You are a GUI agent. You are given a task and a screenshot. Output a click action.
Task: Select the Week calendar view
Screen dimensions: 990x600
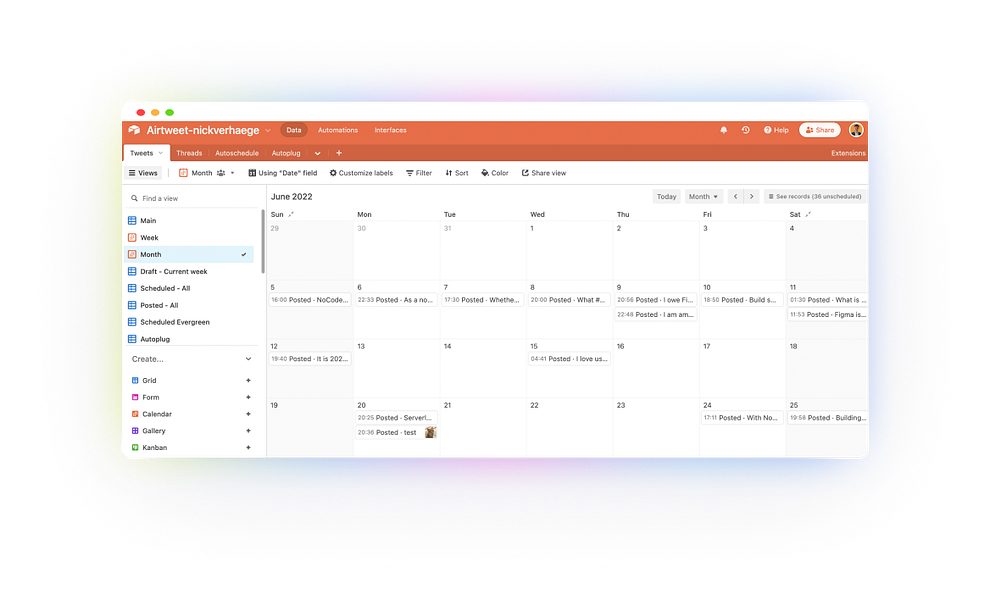pyautogui.click(x=190, y=237)
